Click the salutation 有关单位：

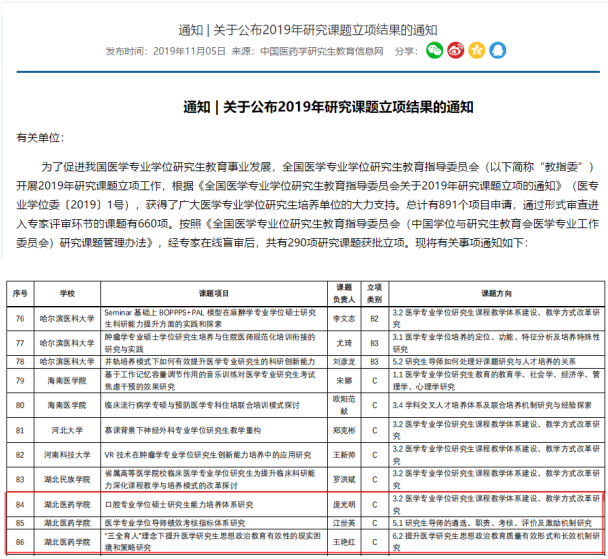40,138
